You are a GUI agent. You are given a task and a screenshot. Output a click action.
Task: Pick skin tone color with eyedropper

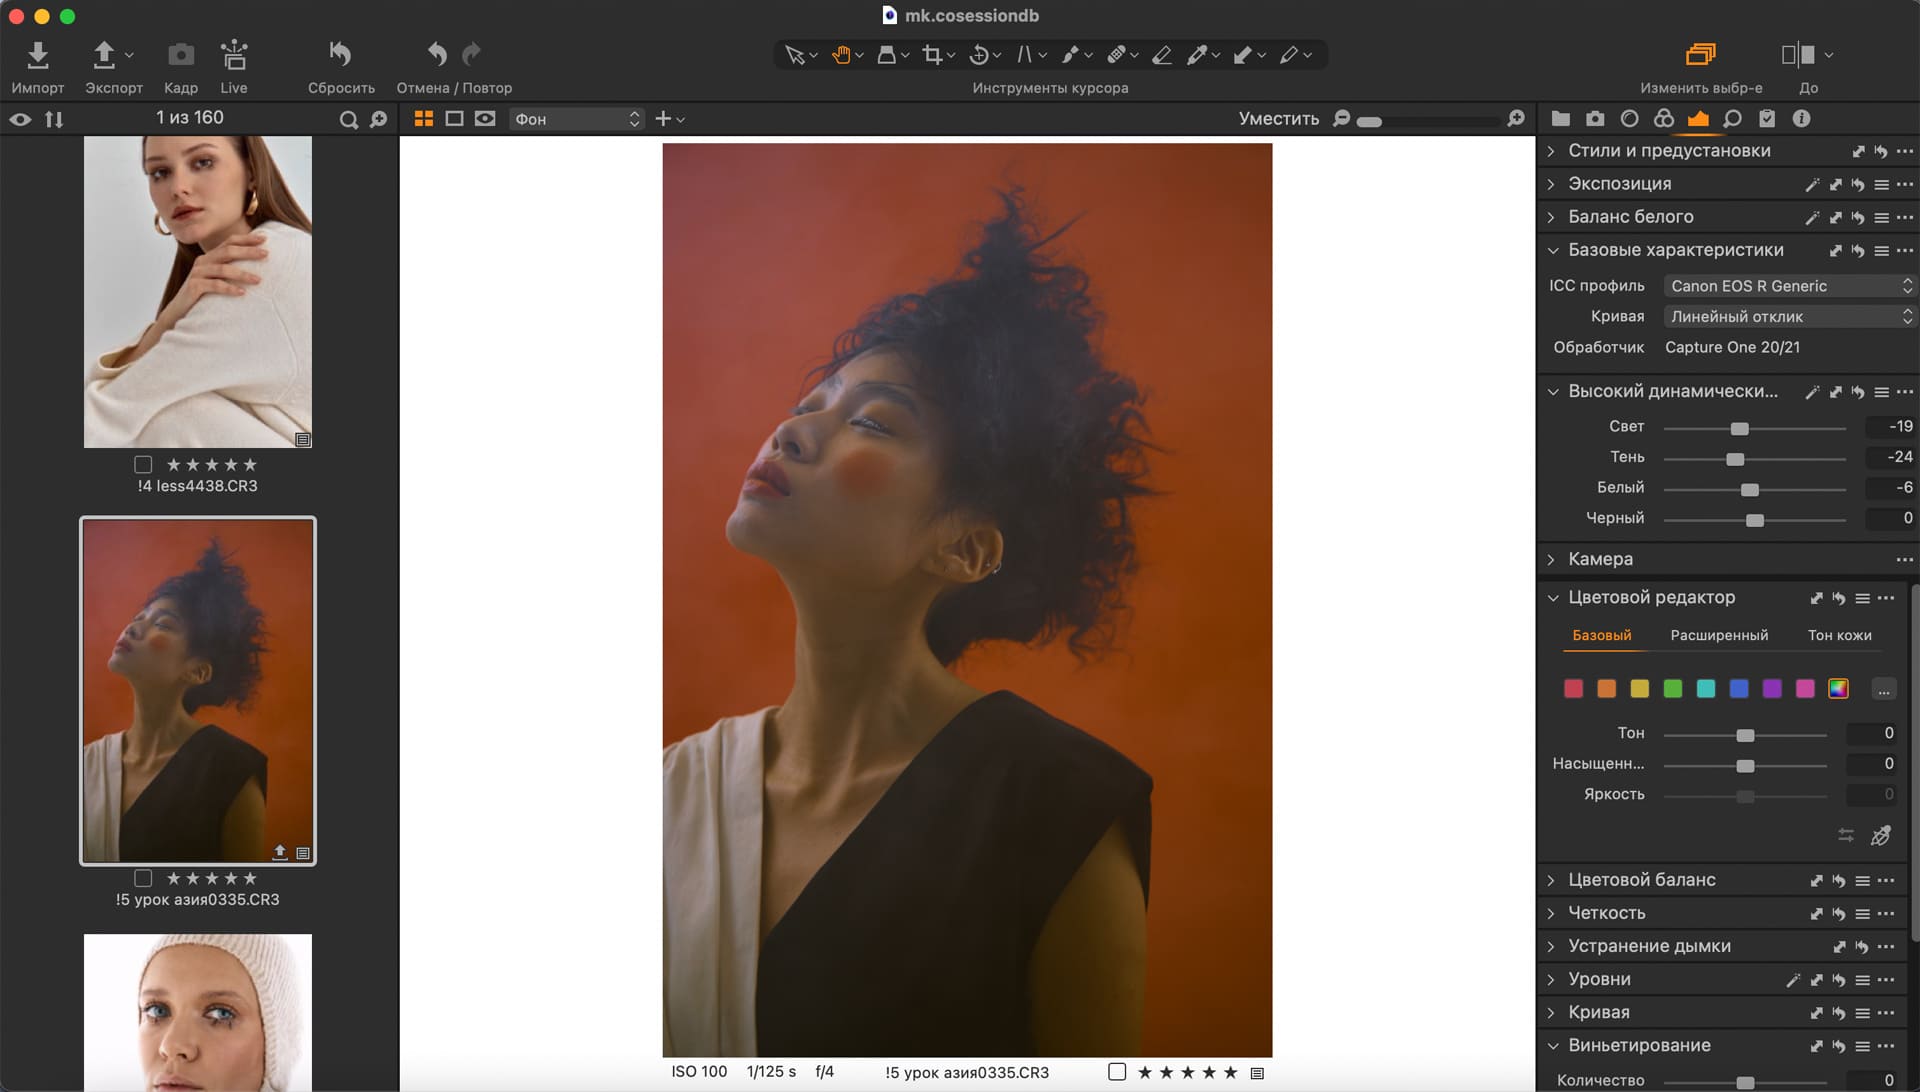1880,835
